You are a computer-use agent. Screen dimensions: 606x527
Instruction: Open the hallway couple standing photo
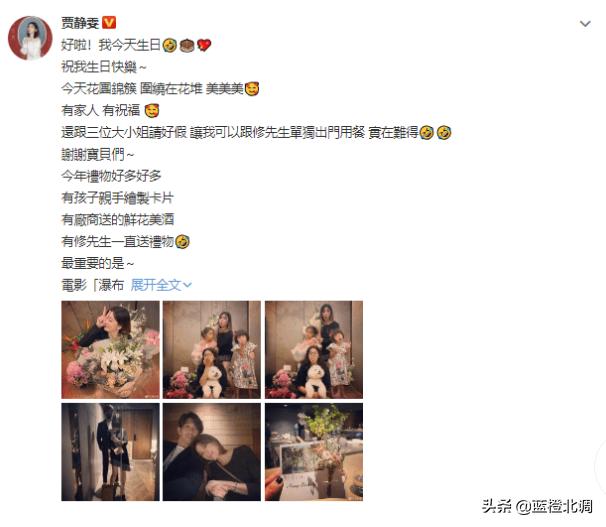tap(111, 452)
